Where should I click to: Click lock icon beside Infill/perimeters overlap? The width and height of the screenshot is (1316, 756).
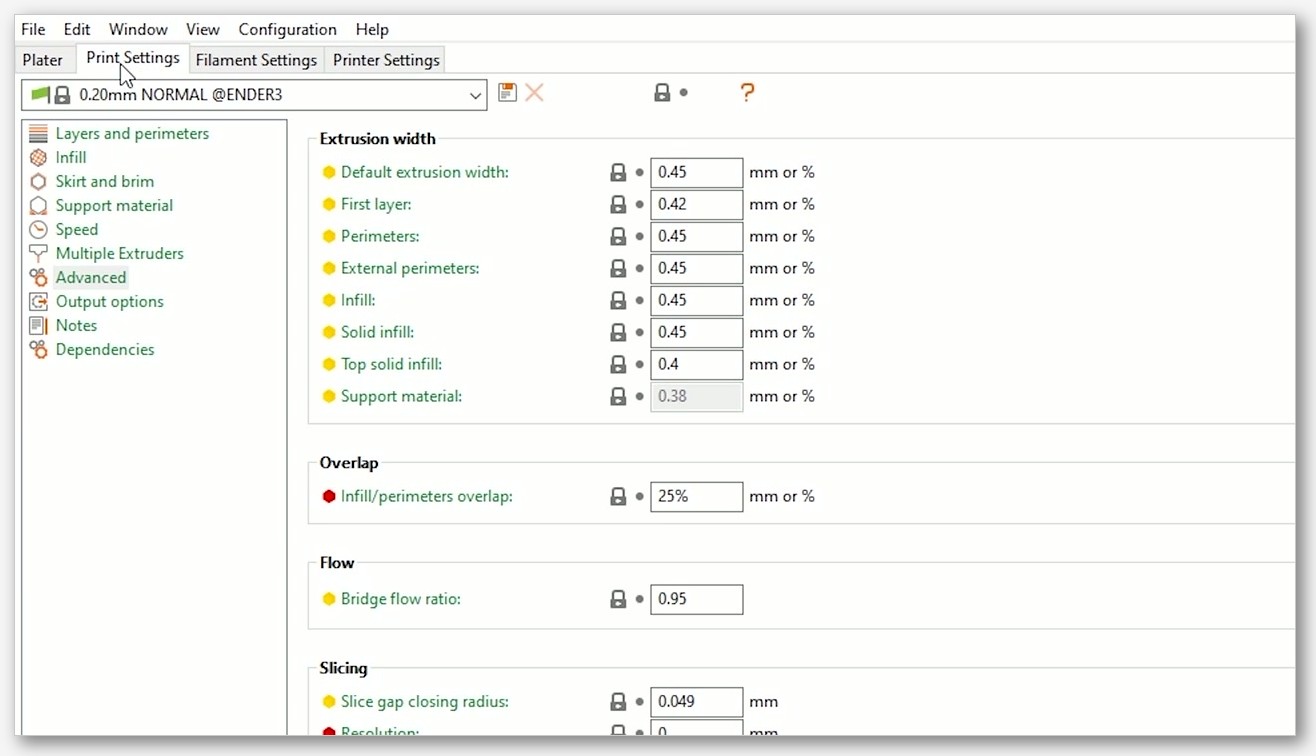(618, 497)
